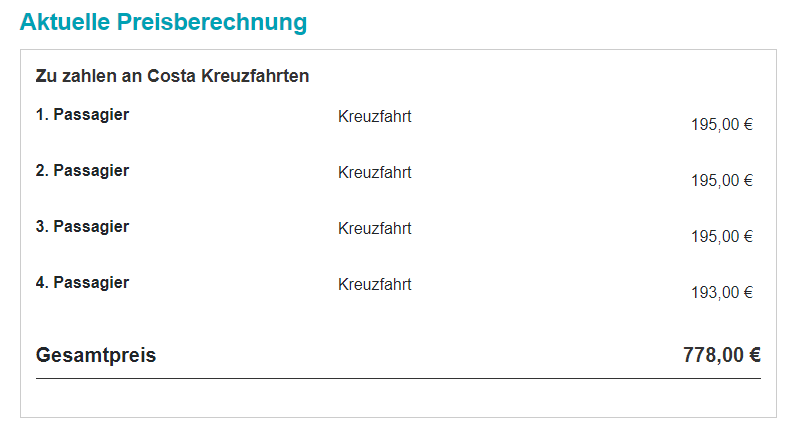Select the 'Costa Kreuzfahrten' payee name
This screenshot has height=439, width=794.
228,76
